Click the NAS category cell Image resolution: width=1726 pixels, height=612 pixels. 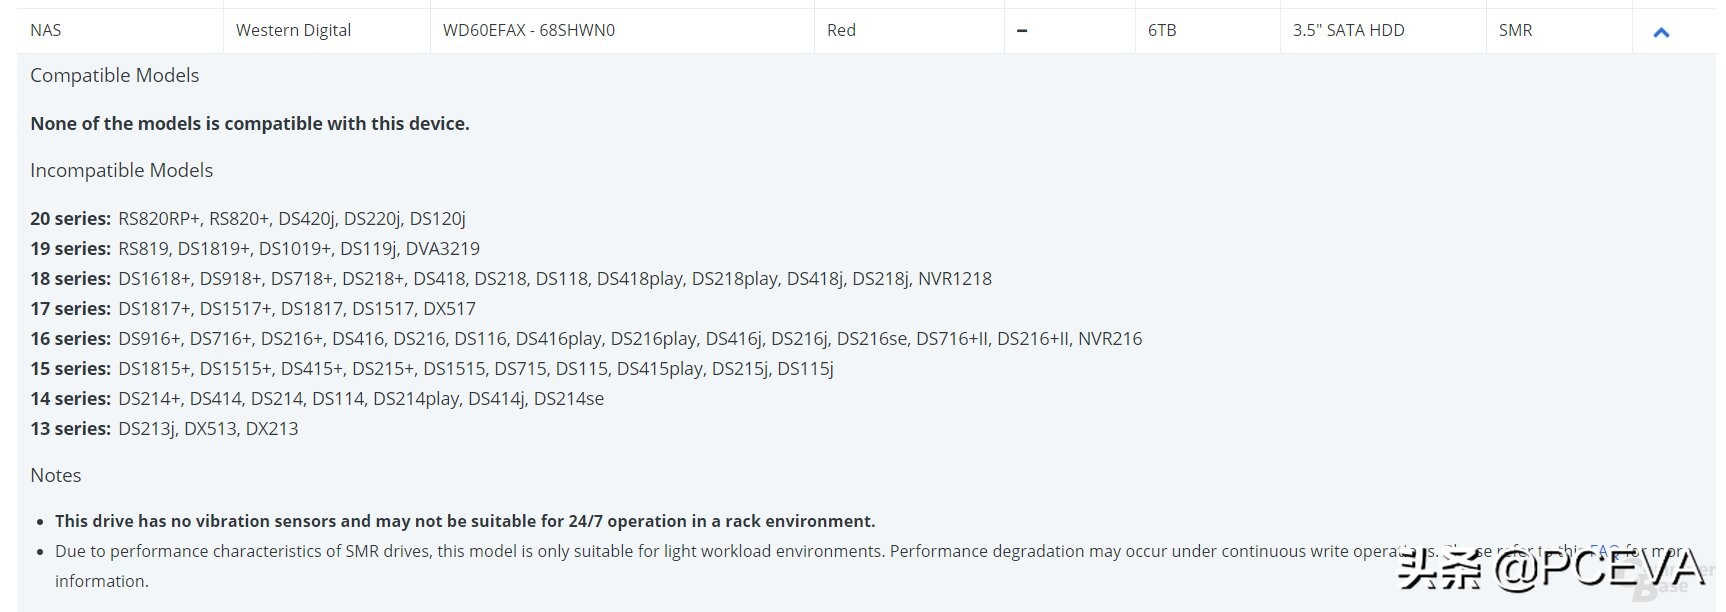(46, 30)
